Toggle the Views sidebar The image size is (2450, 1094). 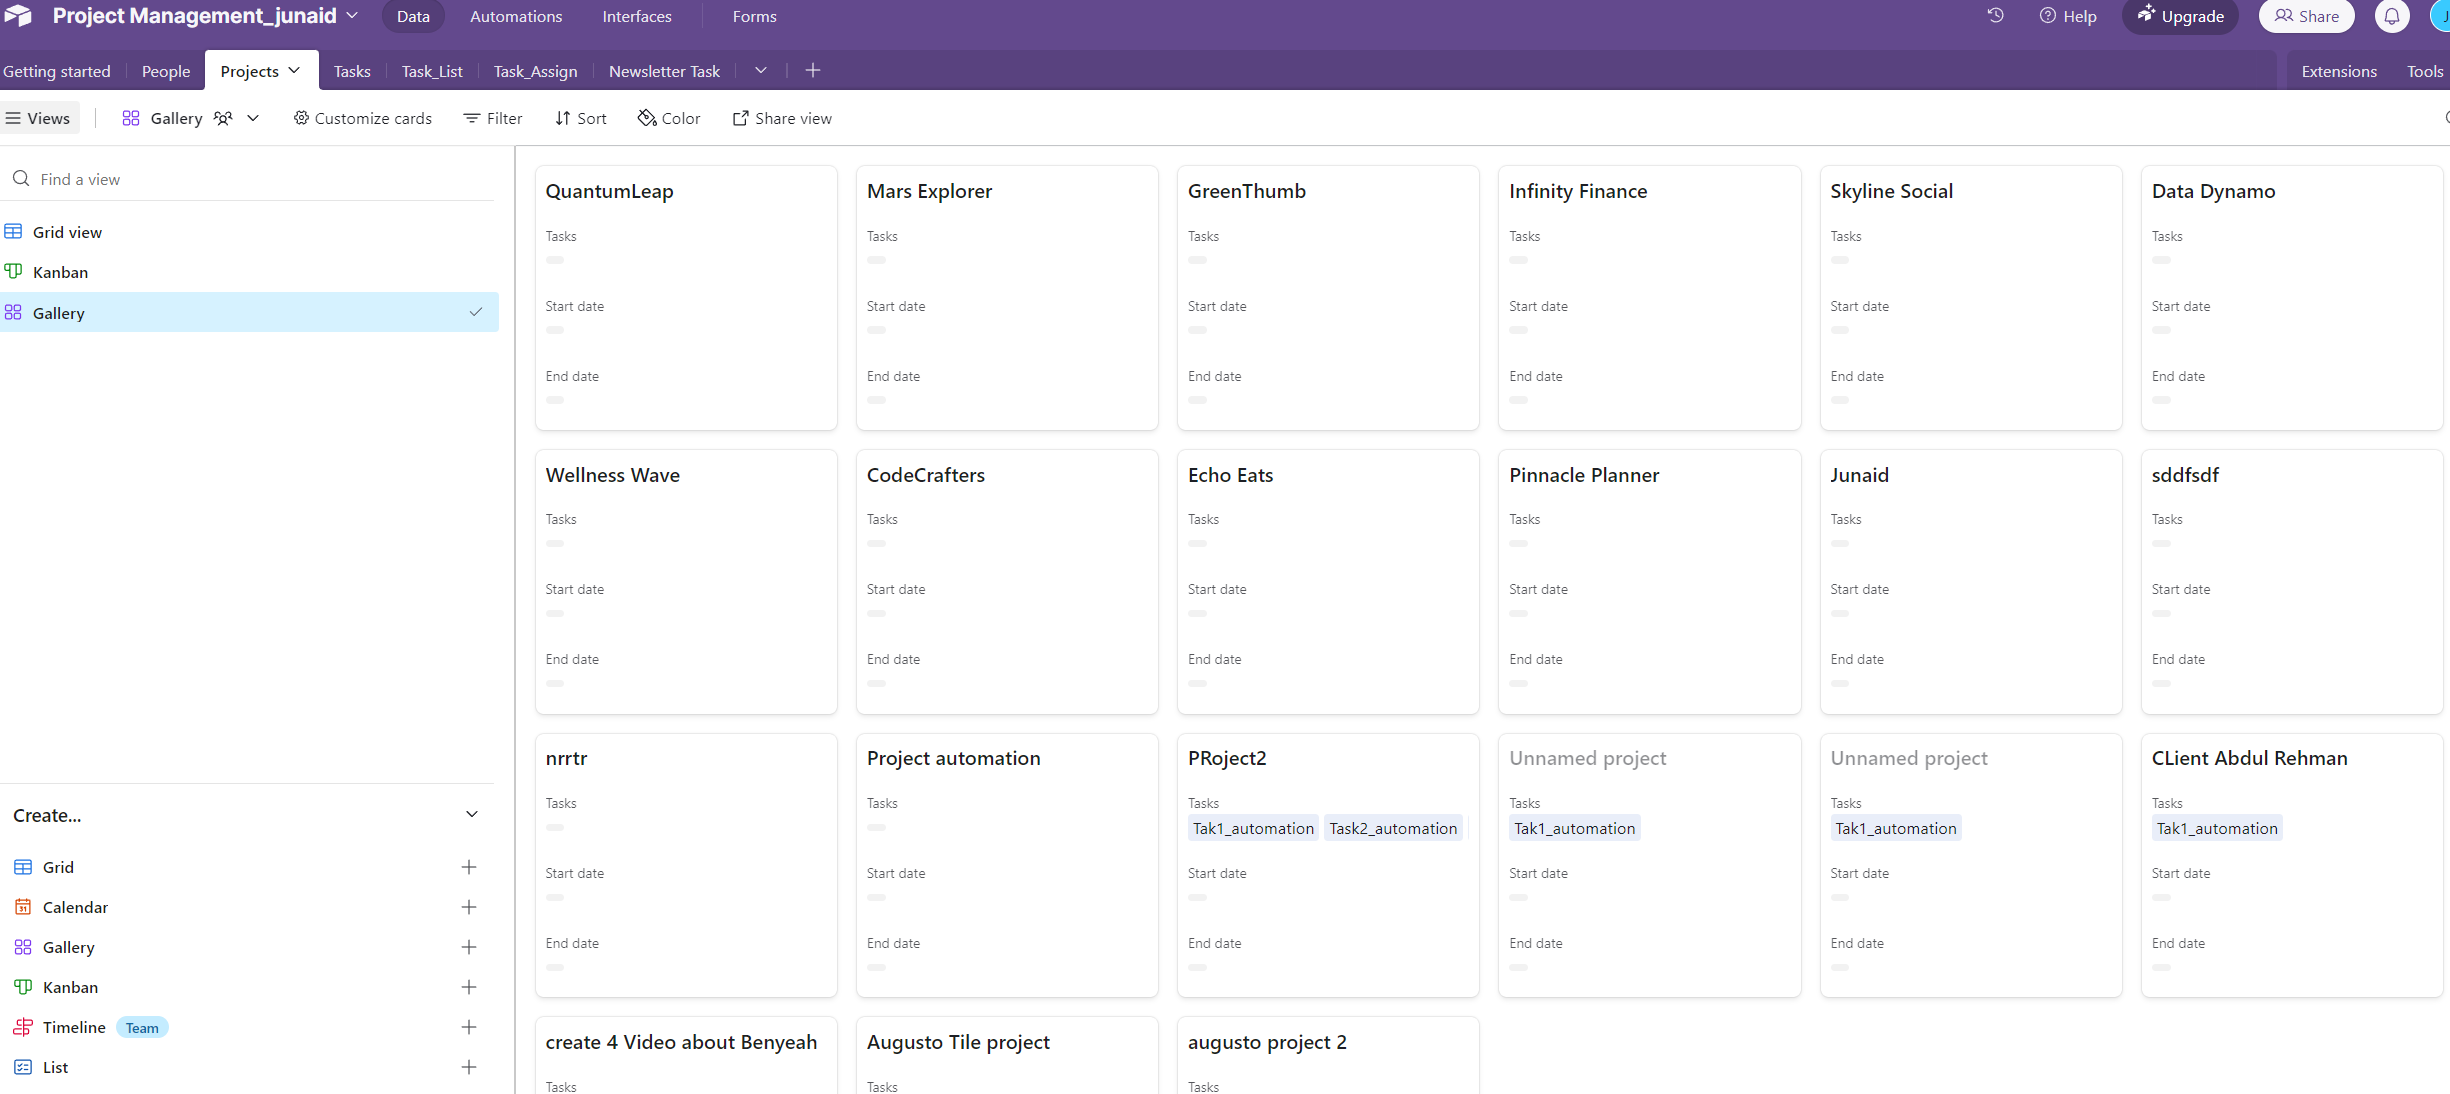coord(38,118)
